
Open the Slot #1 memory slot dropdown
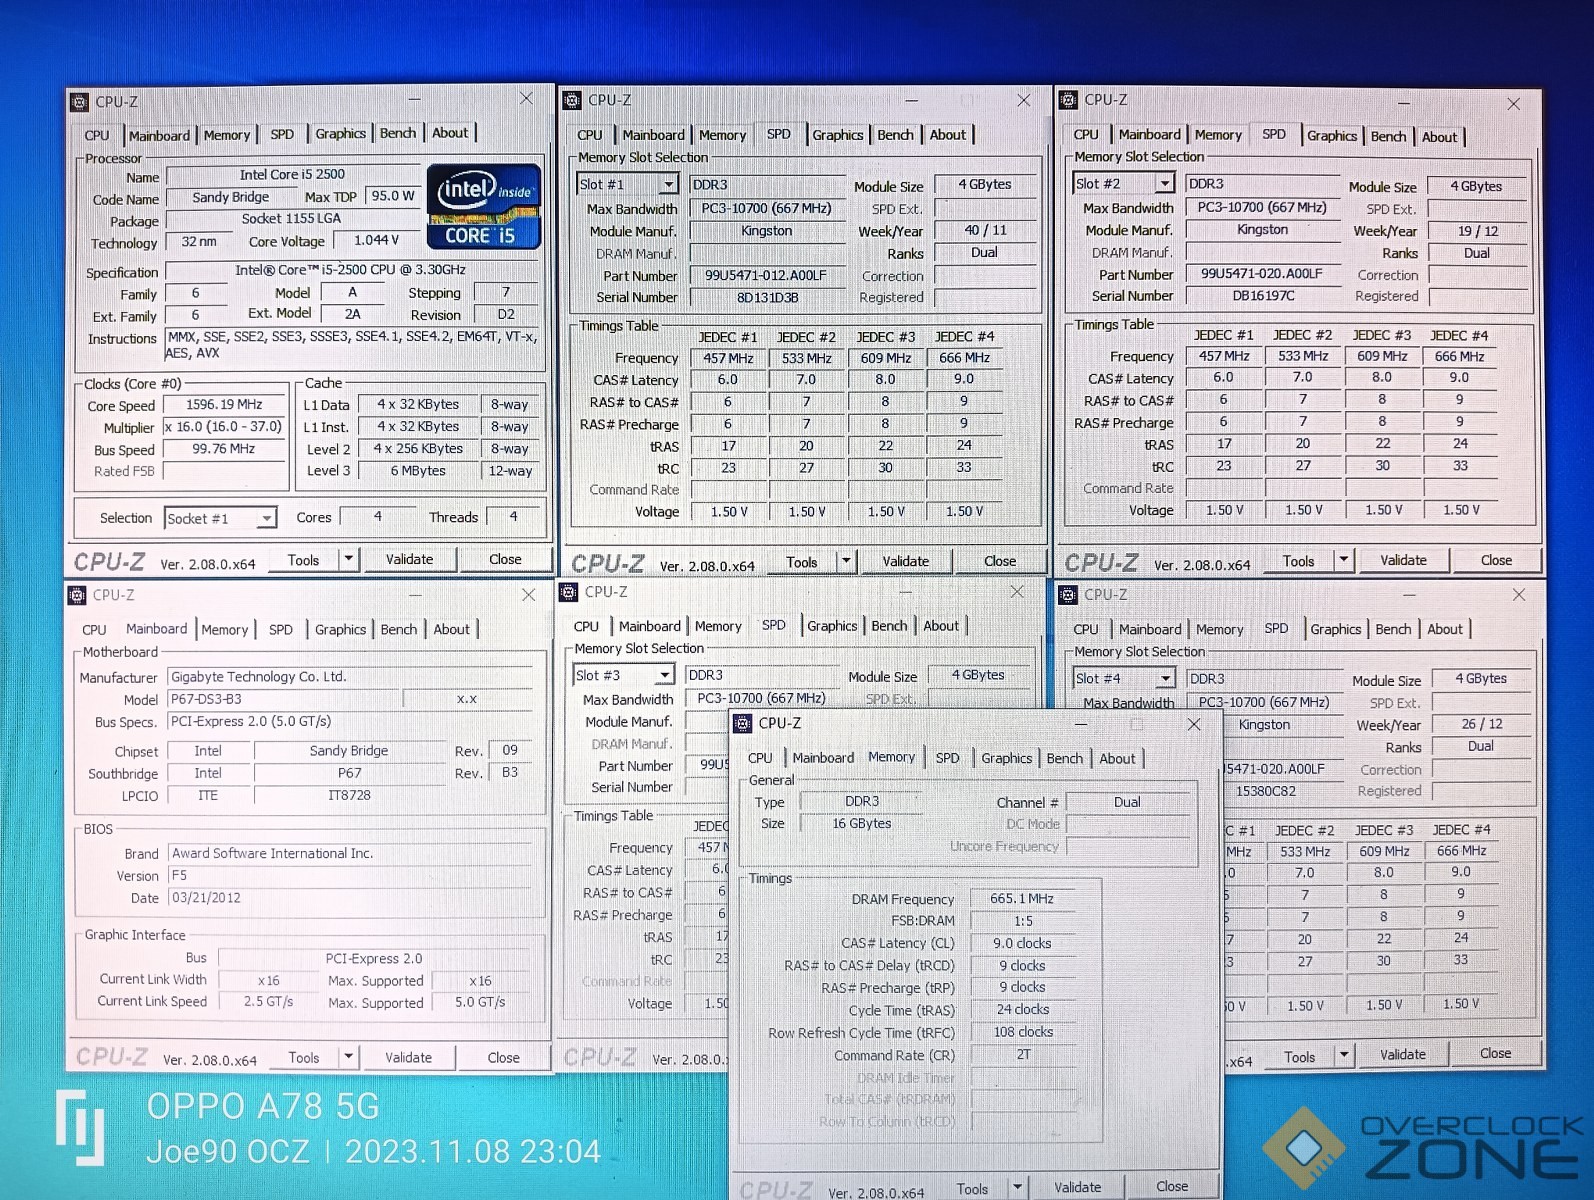pyautogui.click(x=668, y=185)
